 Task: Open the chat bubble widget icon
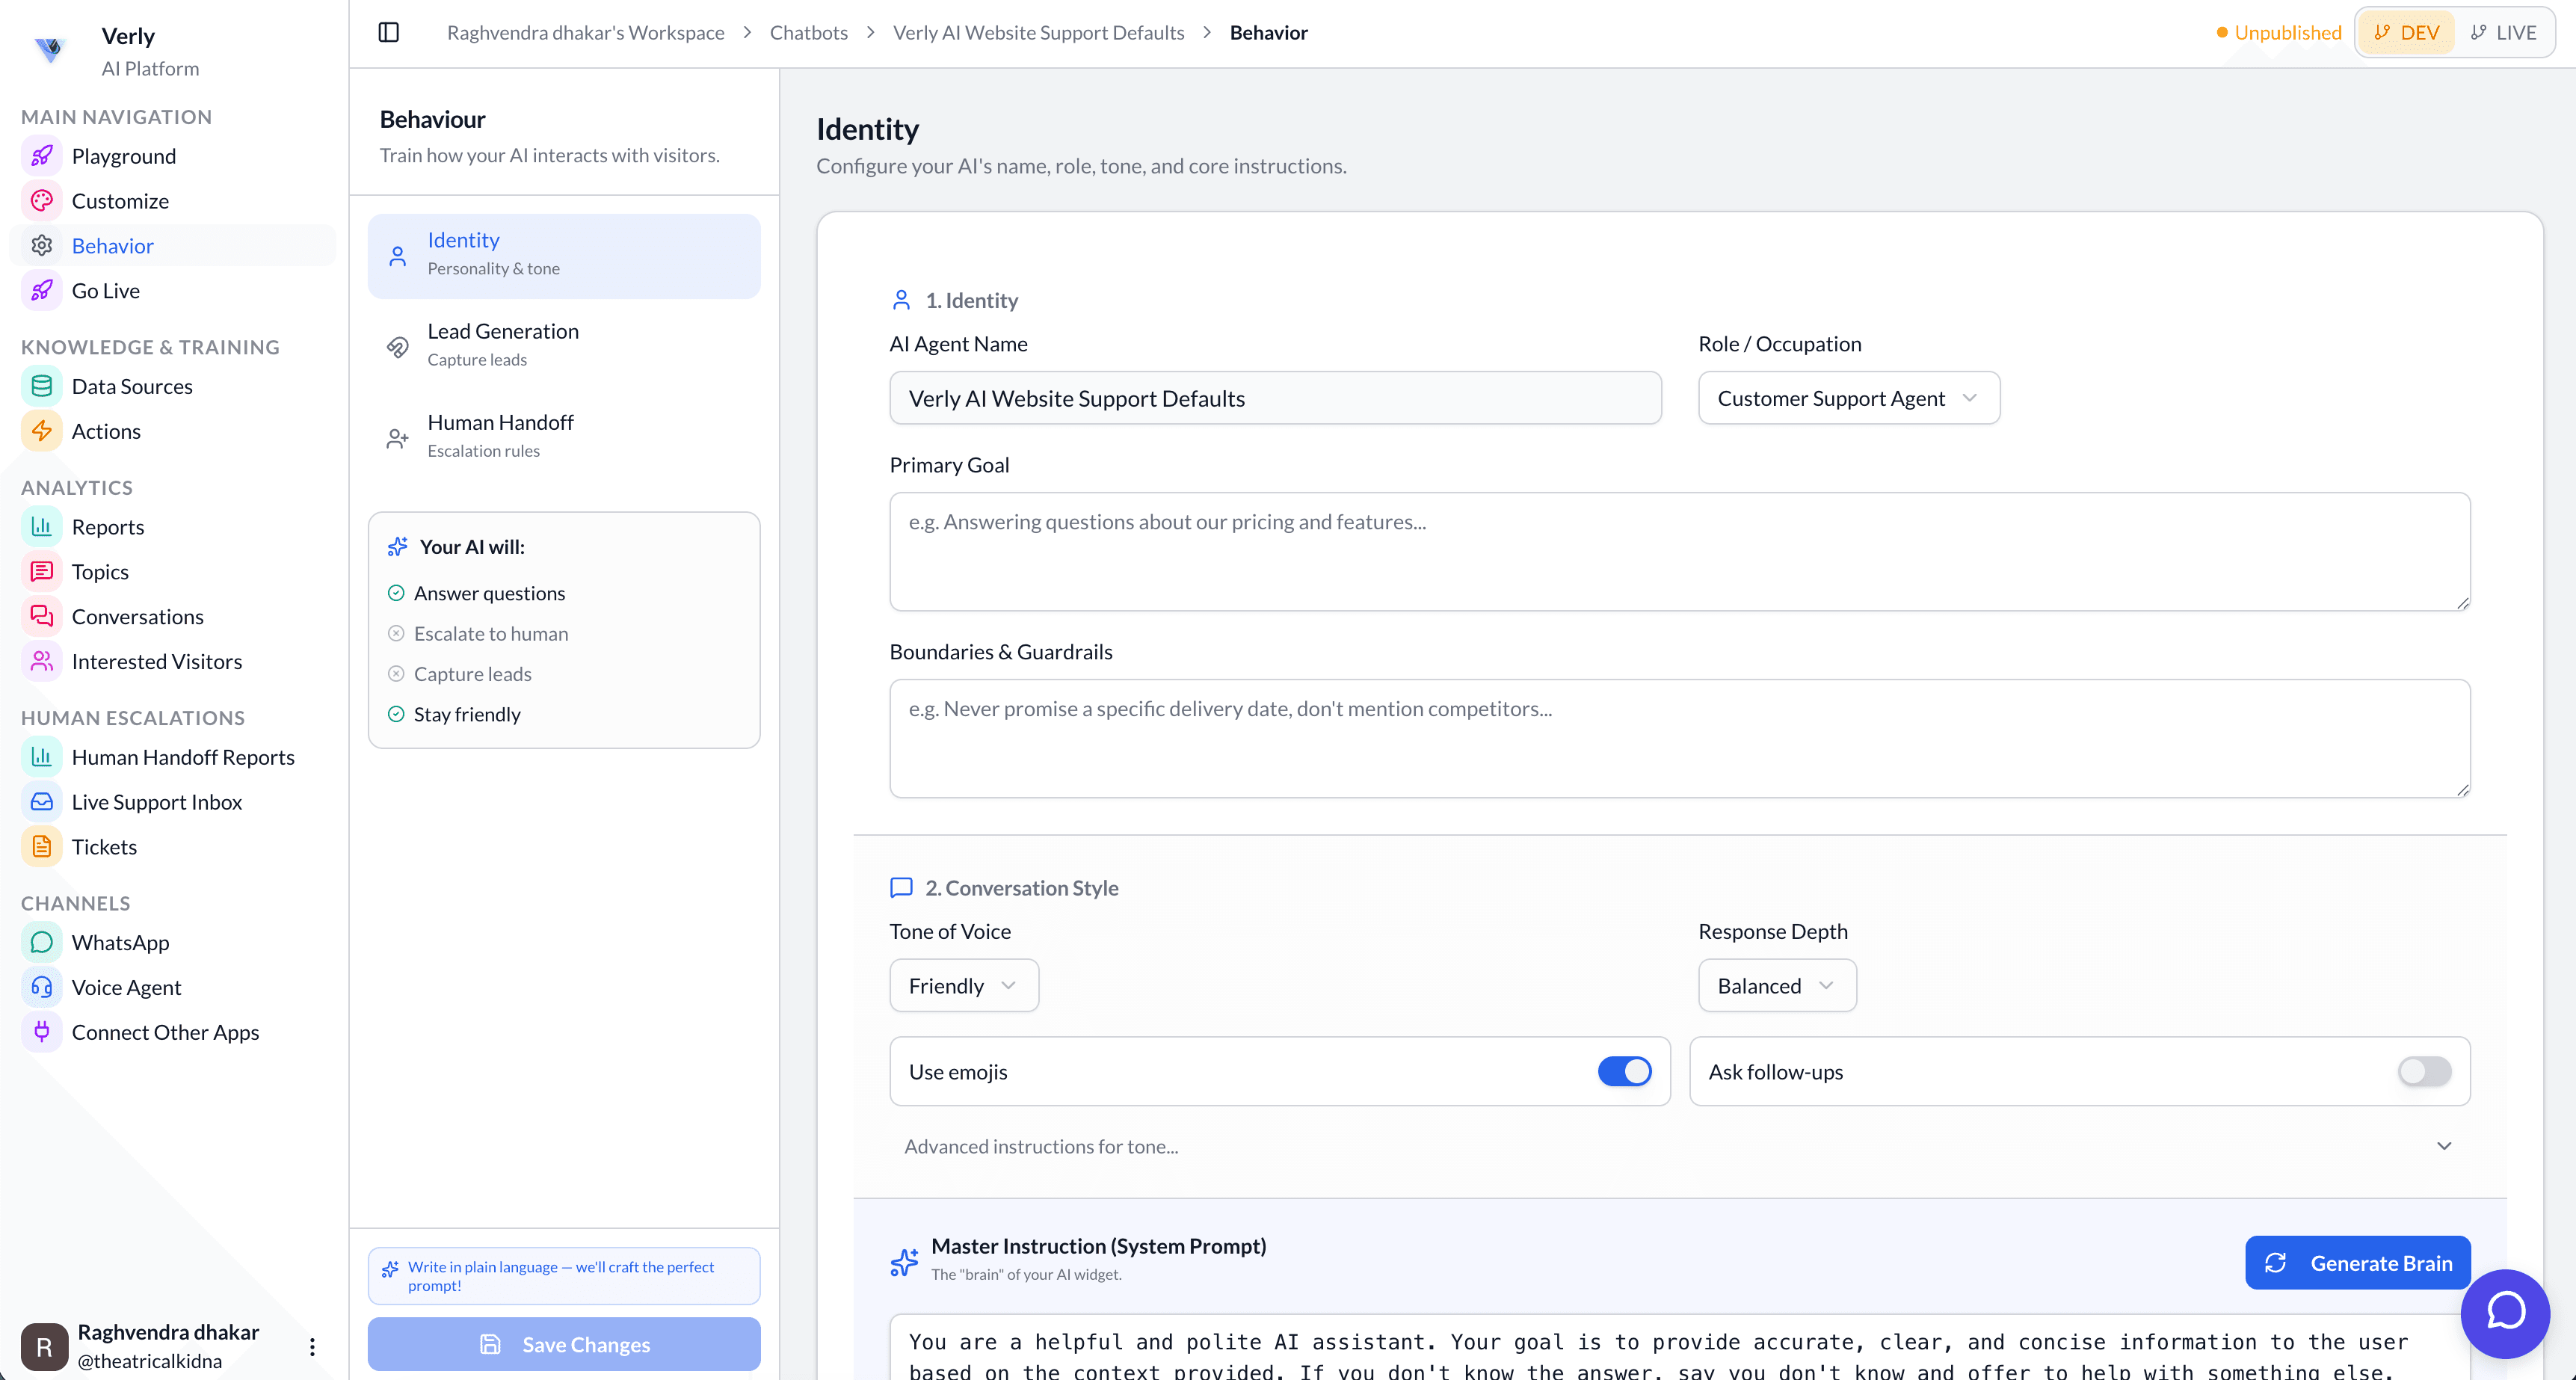pos(2505,1313)
